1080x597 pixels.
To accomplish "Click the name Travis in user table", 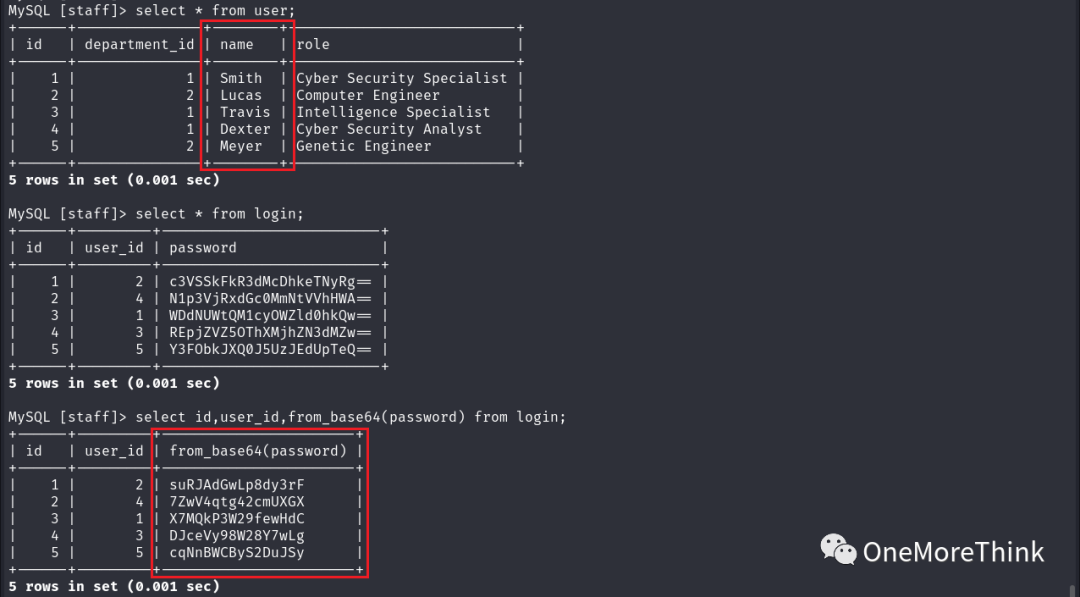I will click(x=245, y=112).
